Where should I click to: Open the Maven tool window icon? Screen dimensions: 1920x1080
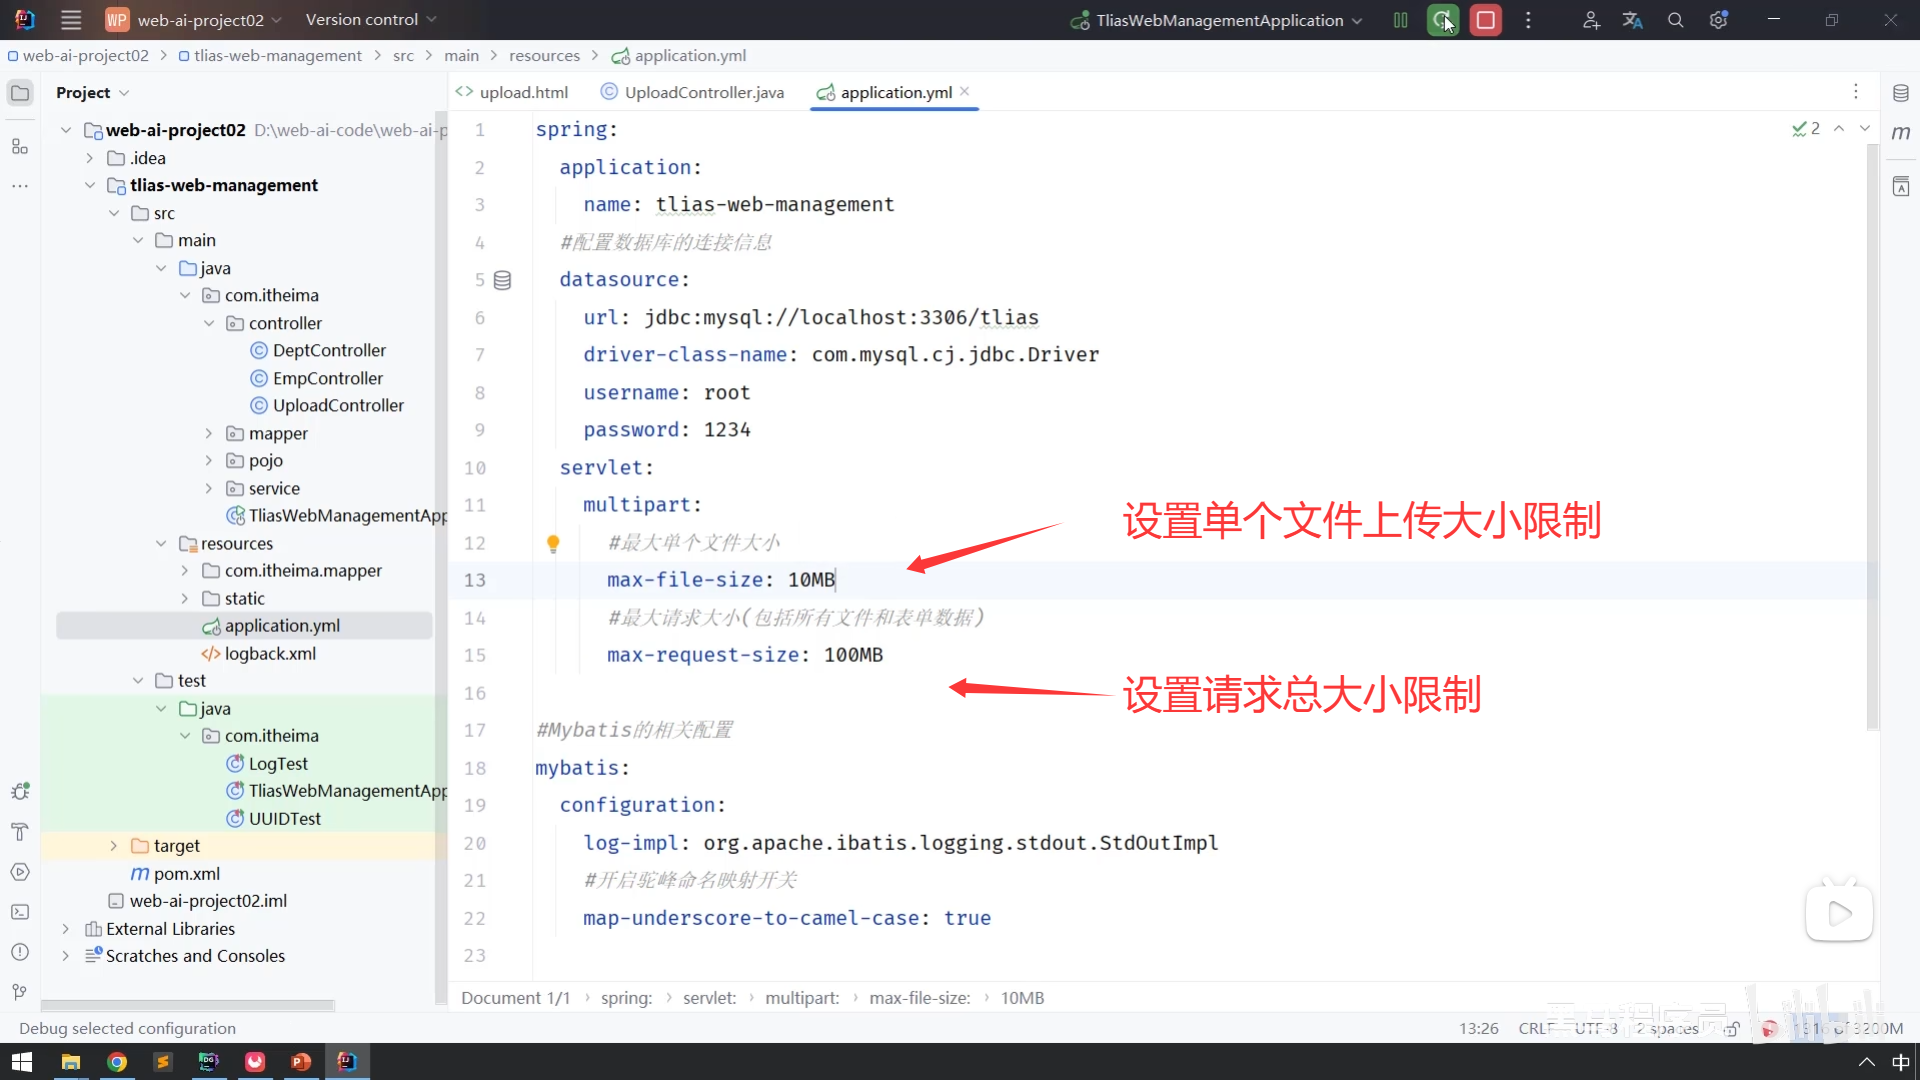tap(1901, 133)
